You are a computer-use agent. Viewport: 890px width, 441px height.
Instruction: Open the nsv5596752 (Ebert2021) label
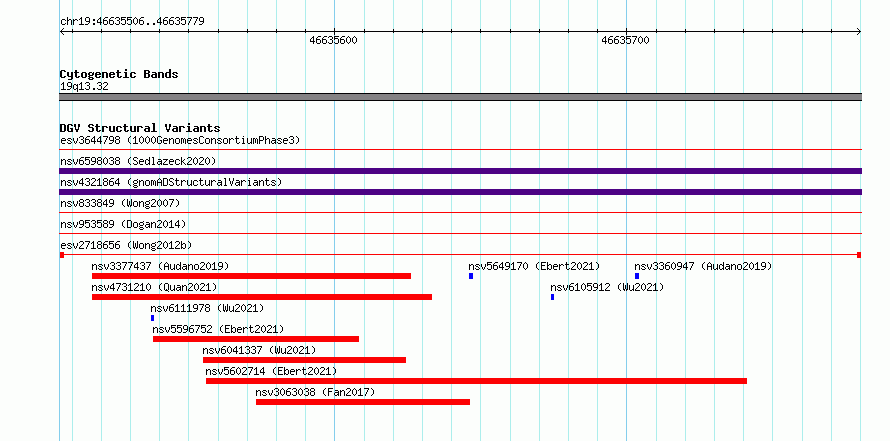coord(218,329)
